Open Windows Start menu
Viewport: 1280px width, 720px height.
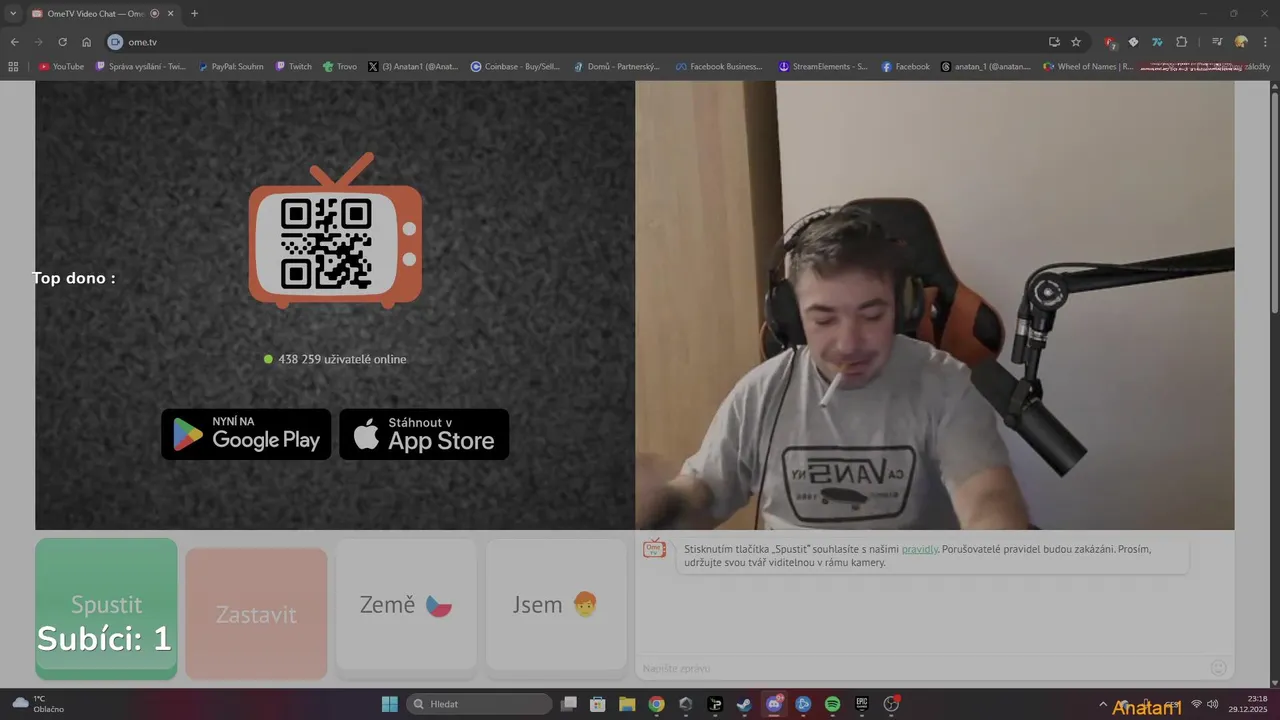(390, 704)
